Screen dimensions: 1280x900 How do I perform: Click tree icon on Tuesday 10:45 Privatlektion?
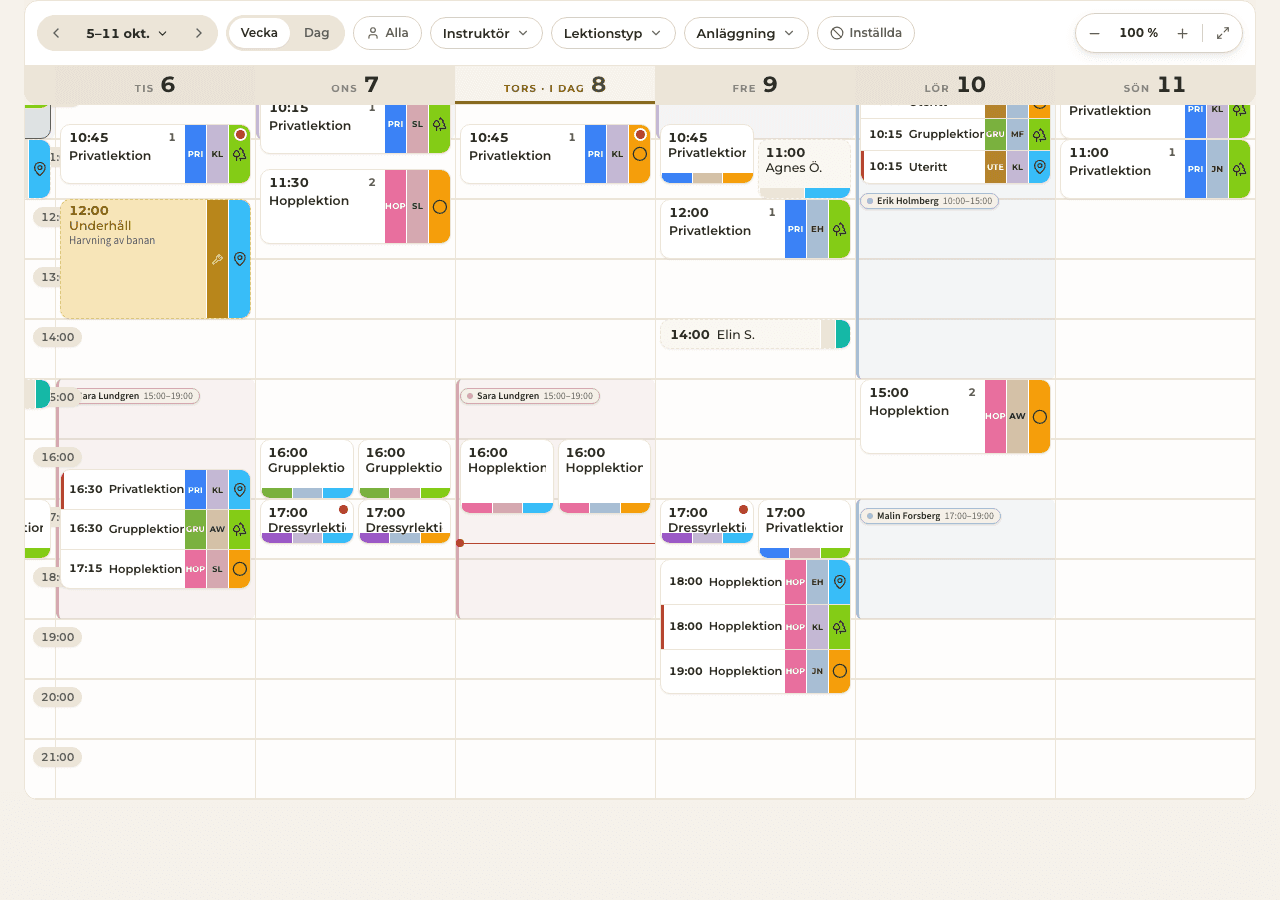tap(239, 154)
